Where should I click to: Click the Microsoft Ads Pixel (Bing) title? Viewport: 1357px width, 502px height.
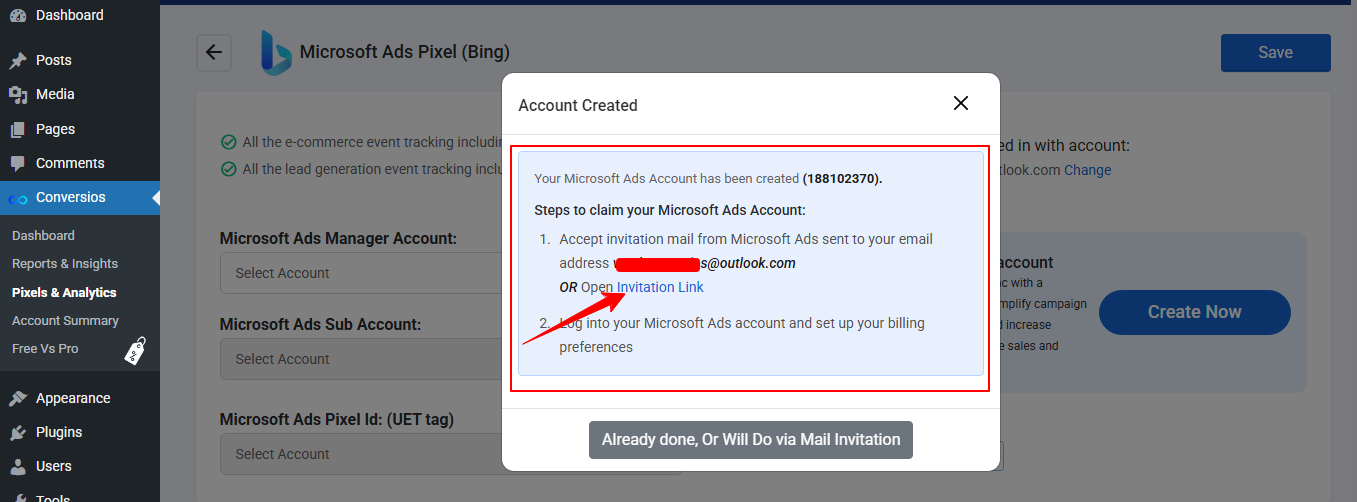coord(405,52)
